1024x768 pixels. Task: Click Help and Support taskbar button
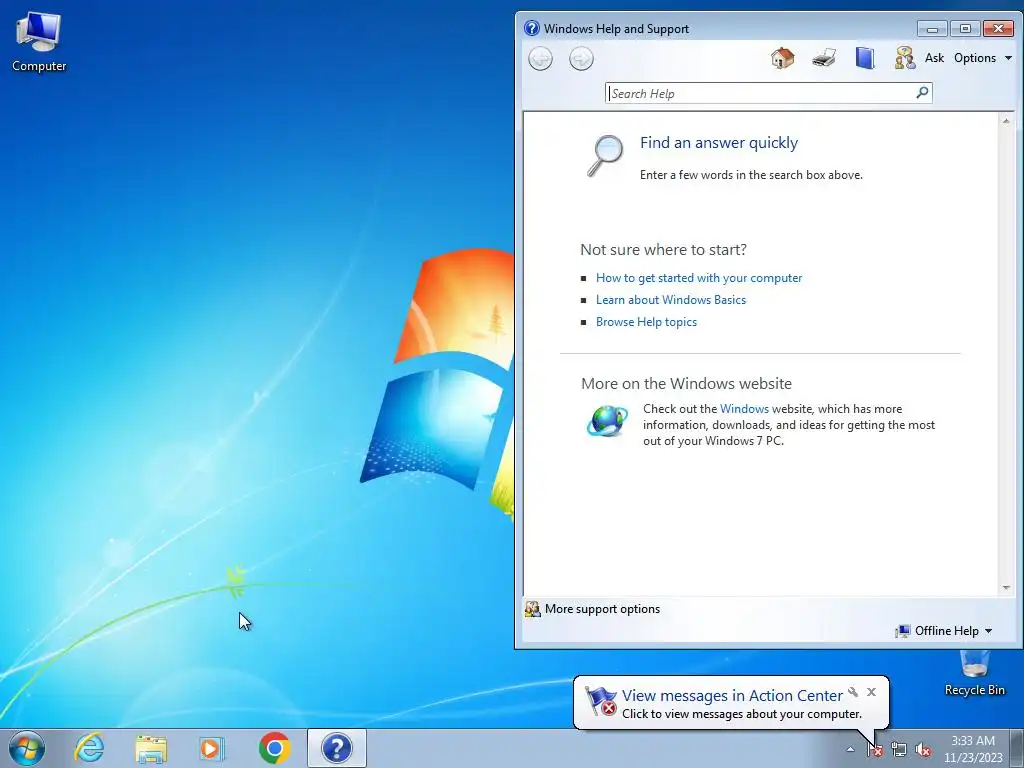[337, 748]
